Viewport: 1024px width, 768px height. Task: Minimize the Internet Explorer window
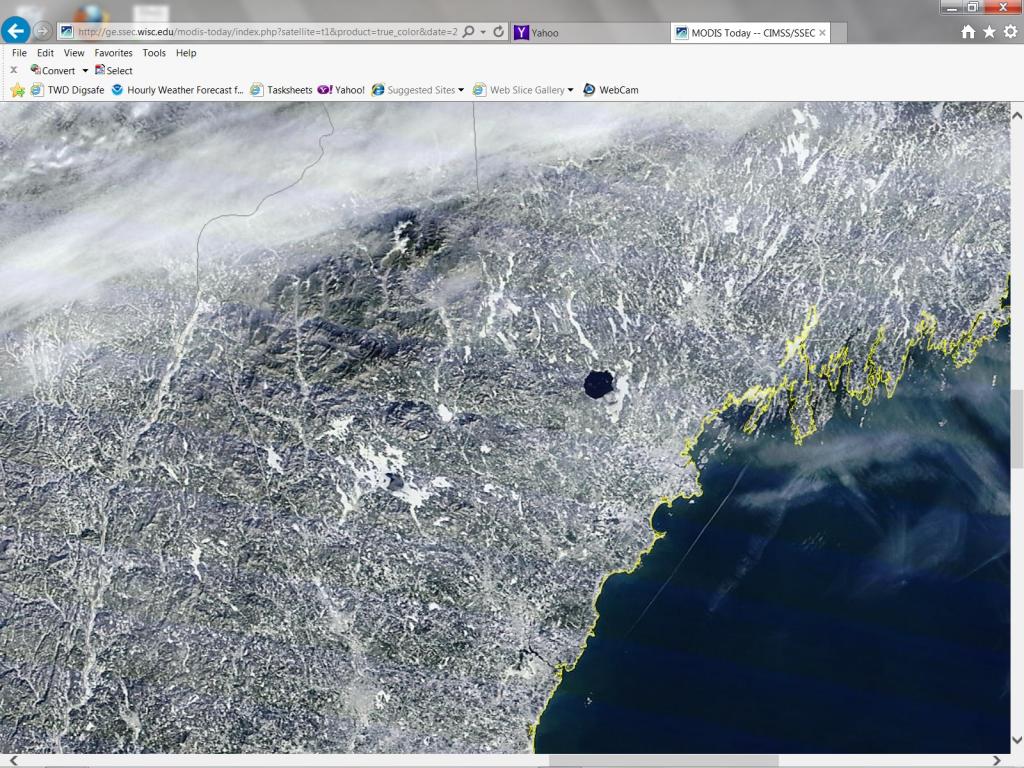coord(953,7)
